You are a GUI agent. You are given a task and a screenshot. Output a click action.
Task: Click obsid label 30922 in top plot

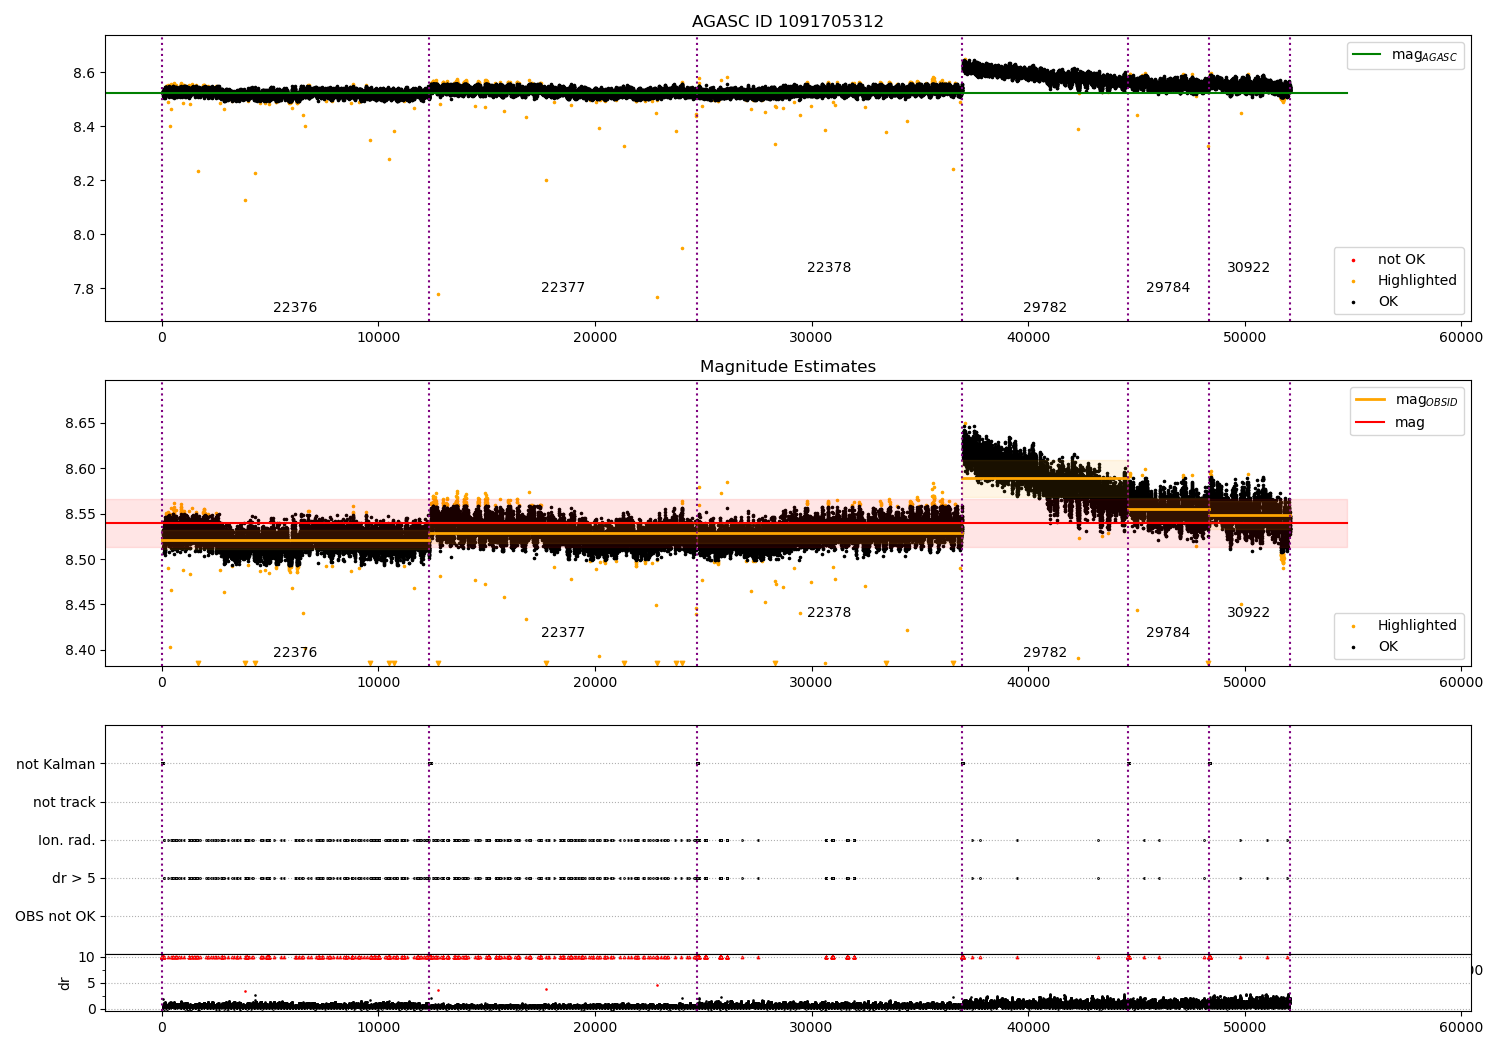(1248, 268)
